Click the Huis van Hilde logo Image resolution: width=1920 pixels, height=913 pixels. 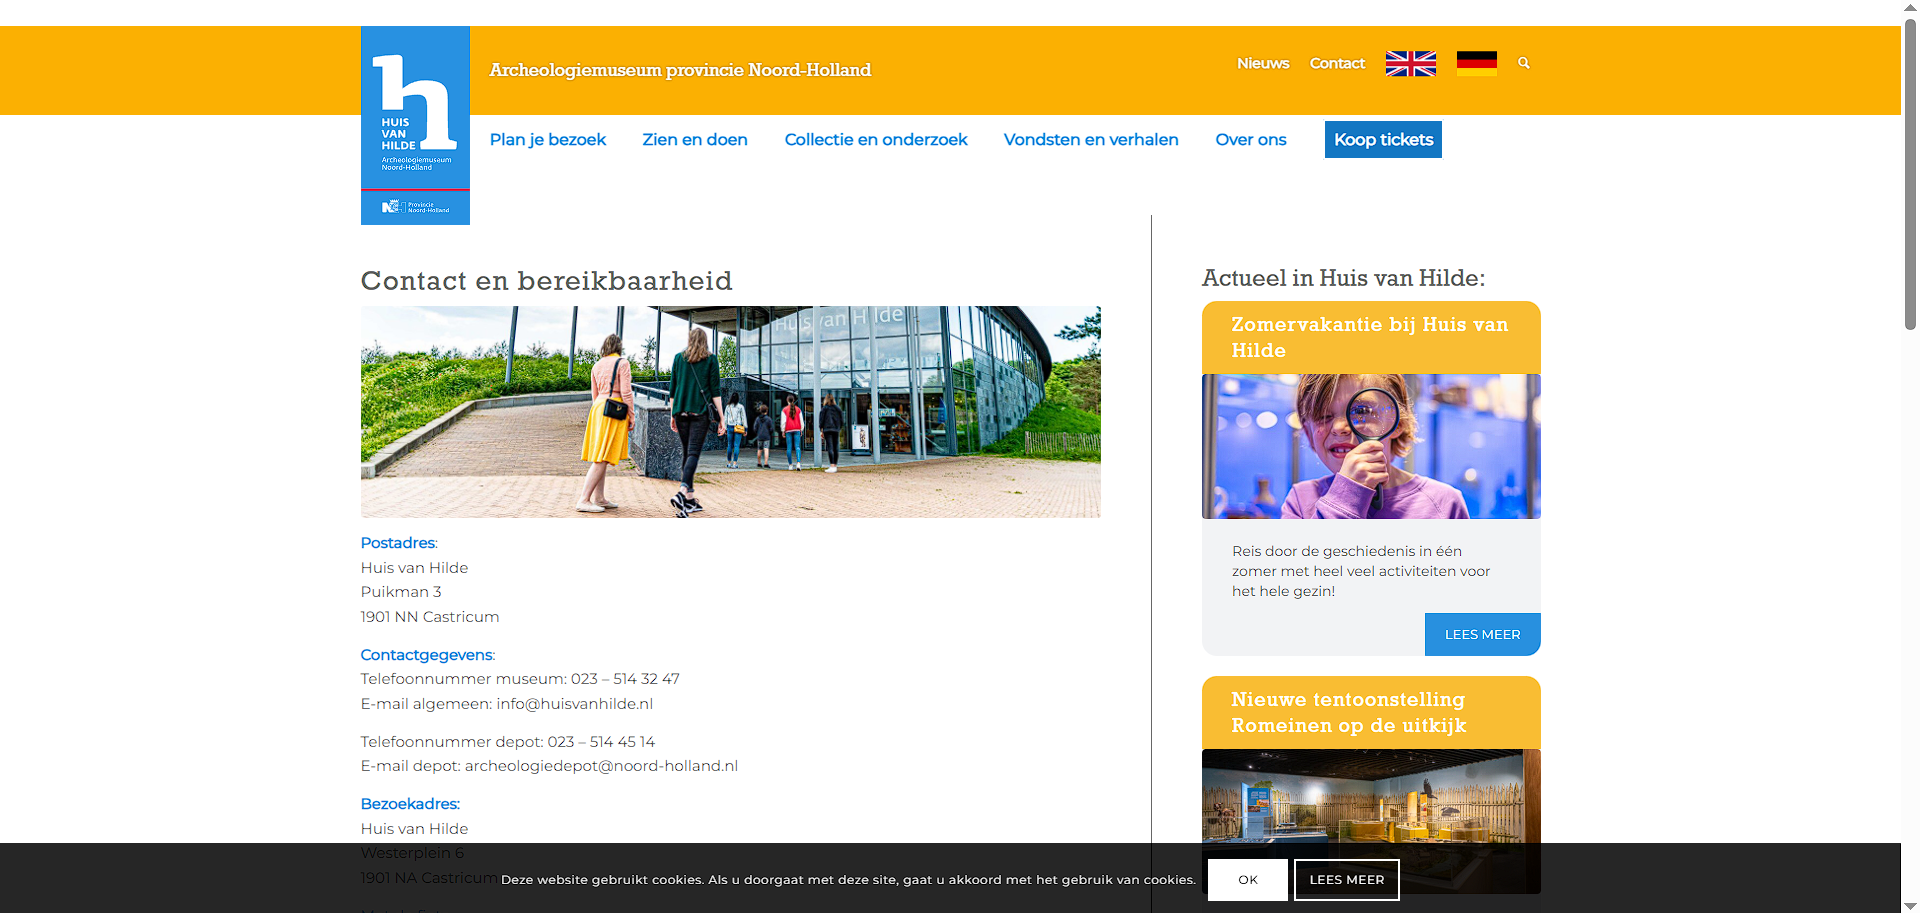pos(415,125)
